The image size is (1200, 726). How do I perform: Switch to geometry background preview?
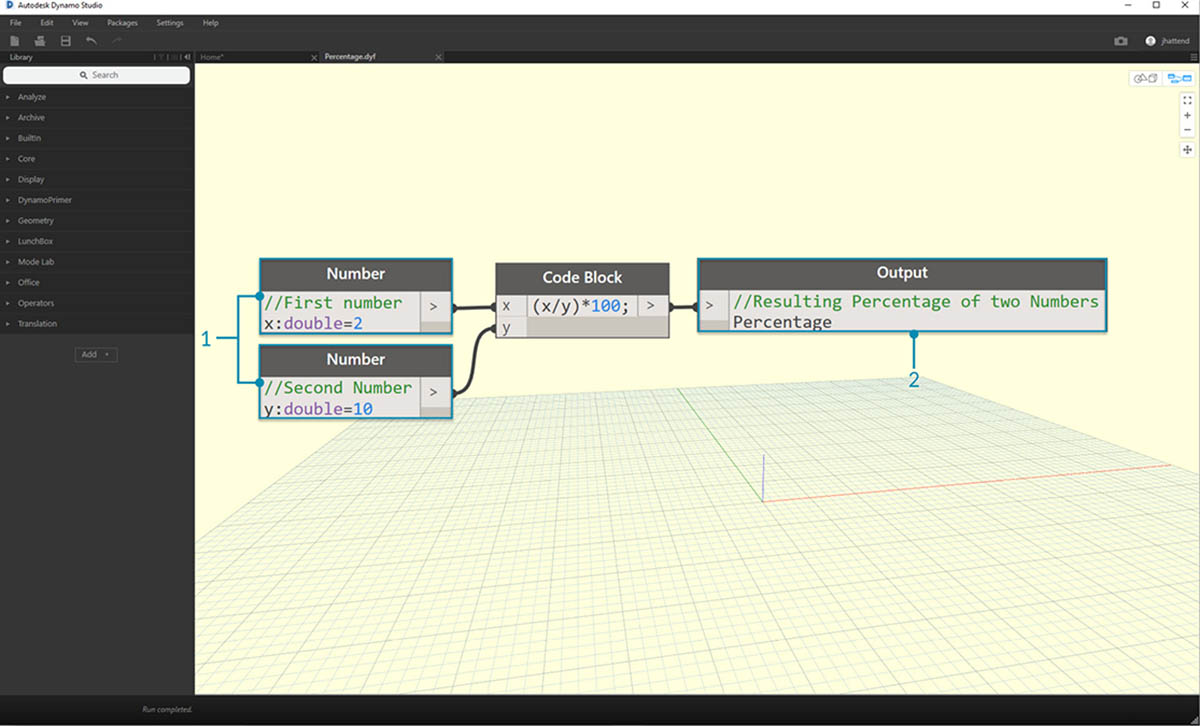pos(1145,78)
